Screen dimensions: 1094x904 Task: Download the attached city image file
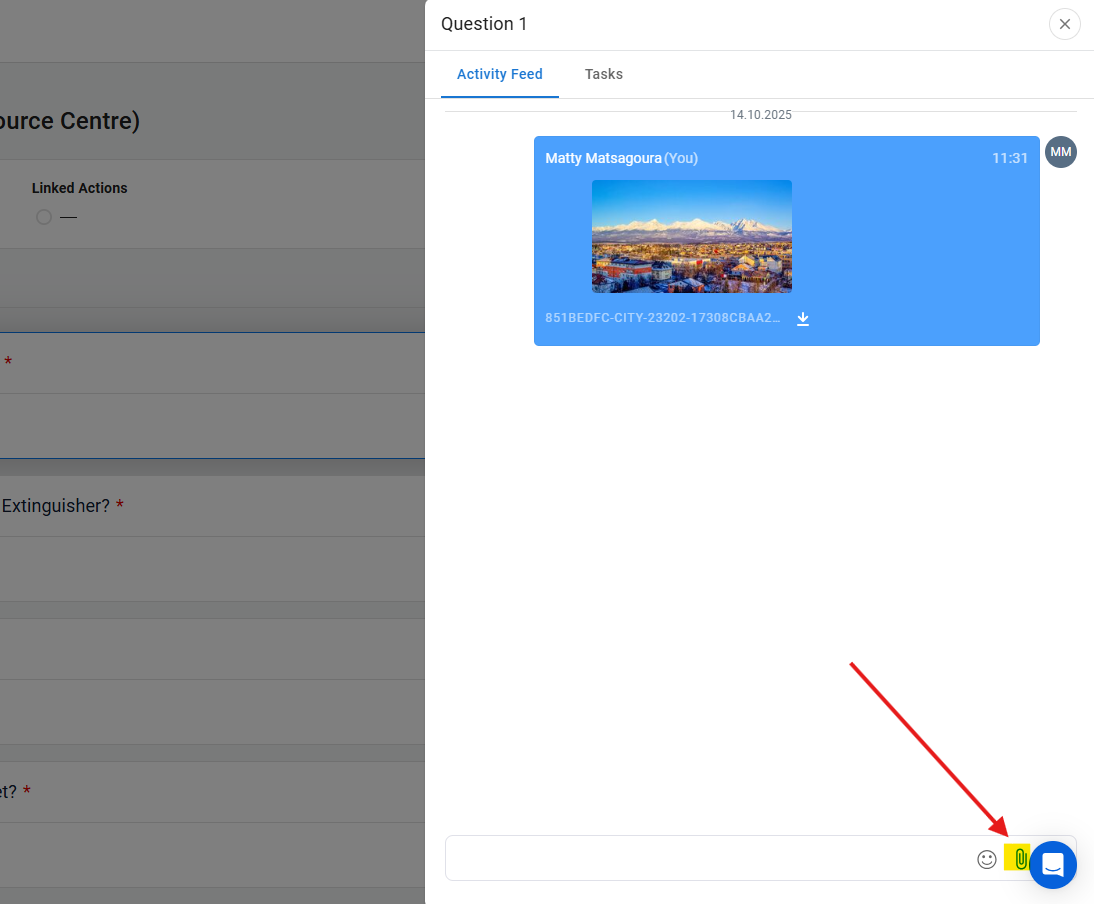coord(803,319)
